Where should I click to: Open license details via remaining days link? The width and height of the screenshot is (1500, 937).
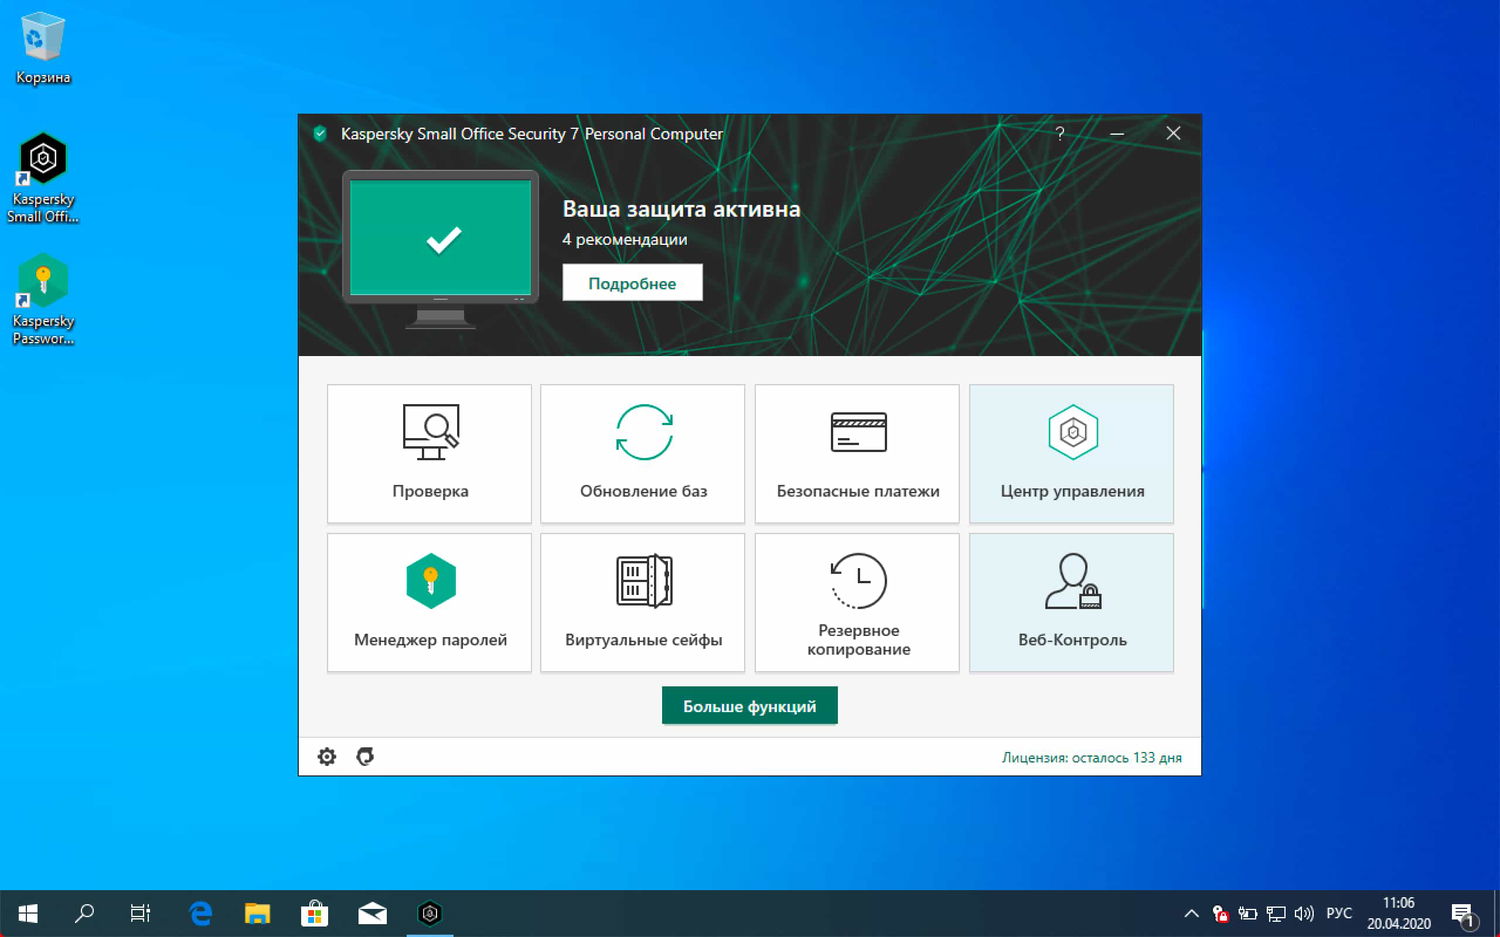[1091, 757]
